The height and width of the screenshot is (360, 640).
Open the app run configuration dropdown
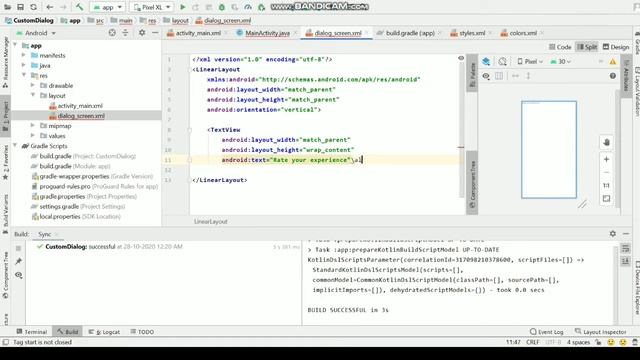tap(107, 7)
